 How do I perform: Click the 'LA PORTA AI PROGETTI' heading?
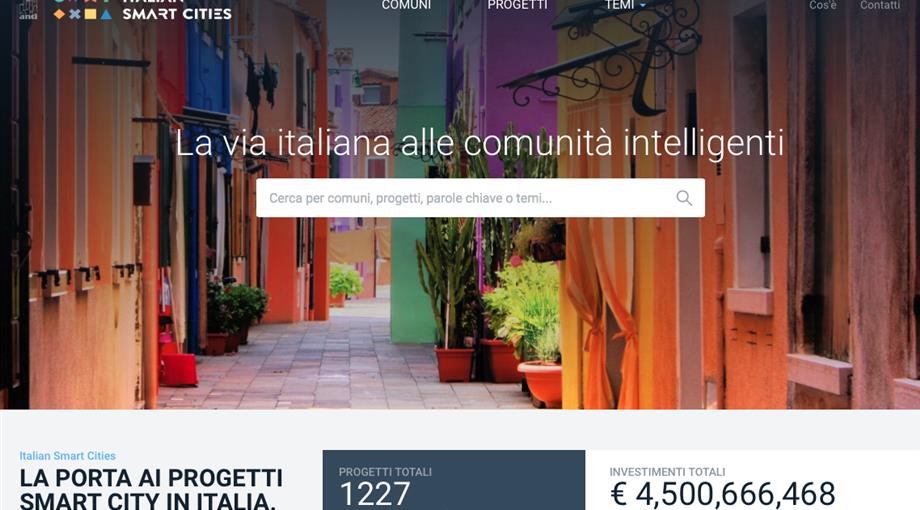pos(151,478)
